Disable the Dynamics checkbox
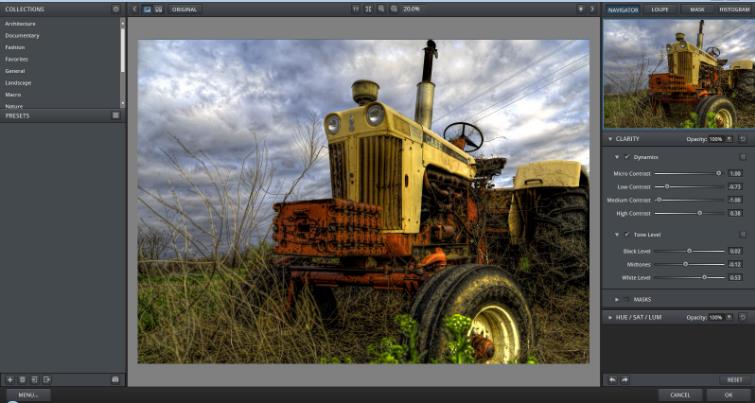The image size is (755, 403). [627, 157]
